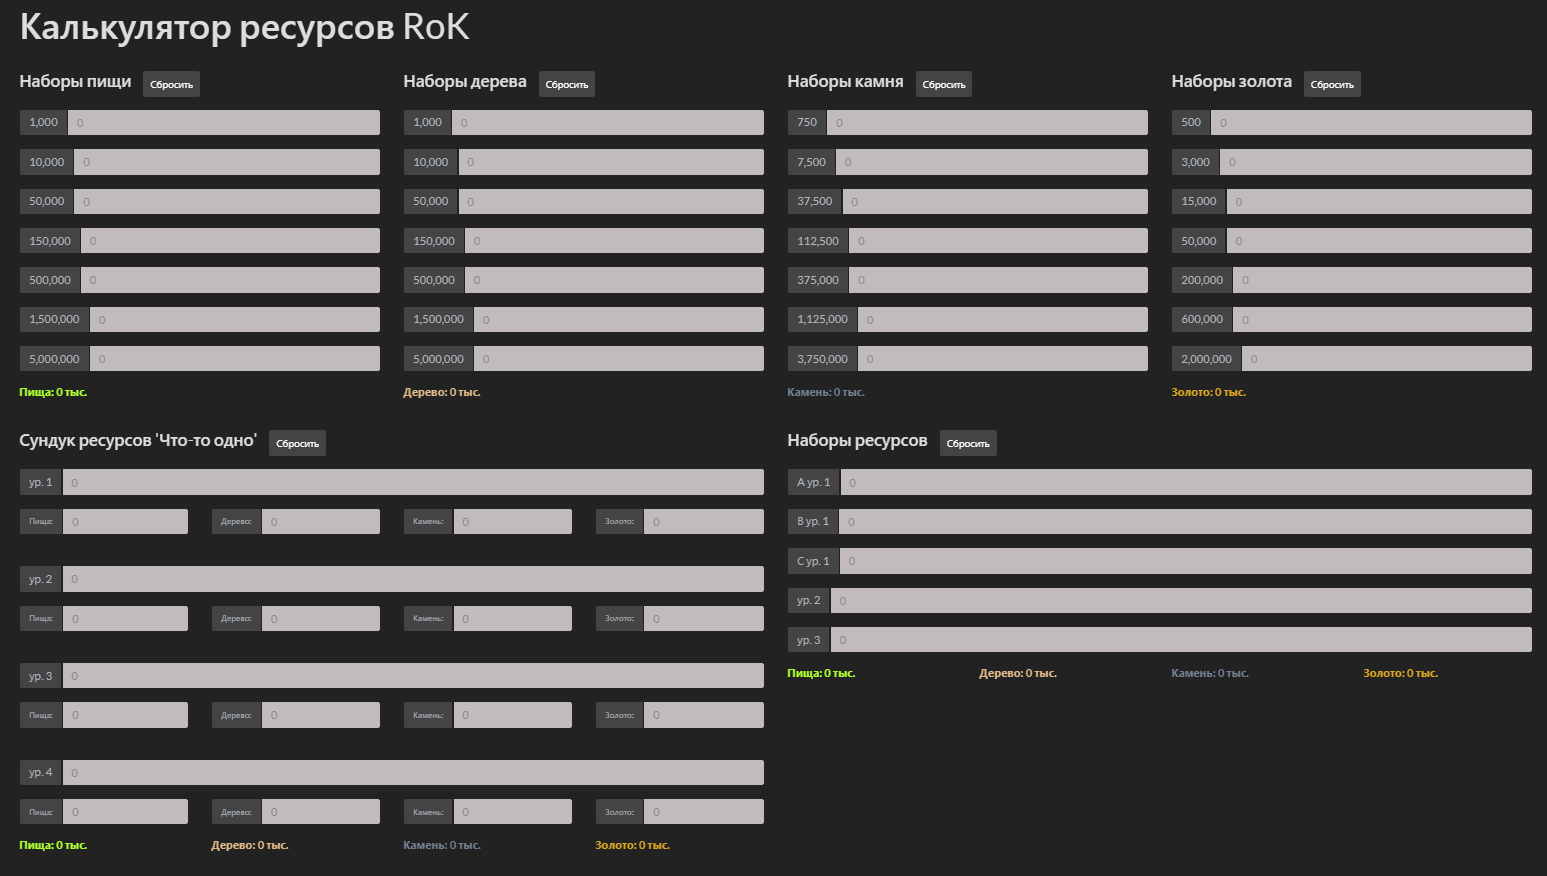Screen dimensions: 1547x876
Task: Click the 'Пища: 0 тыс.' total under food packs
Action: click(x=53, y=392)
